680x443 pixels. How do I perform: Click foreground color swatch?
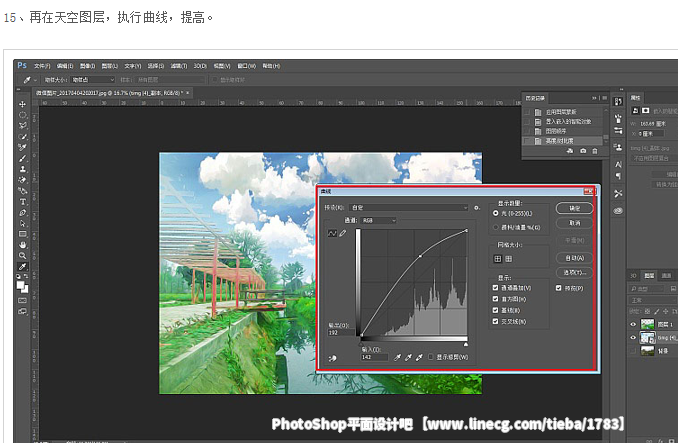click(x=20, y=285)
